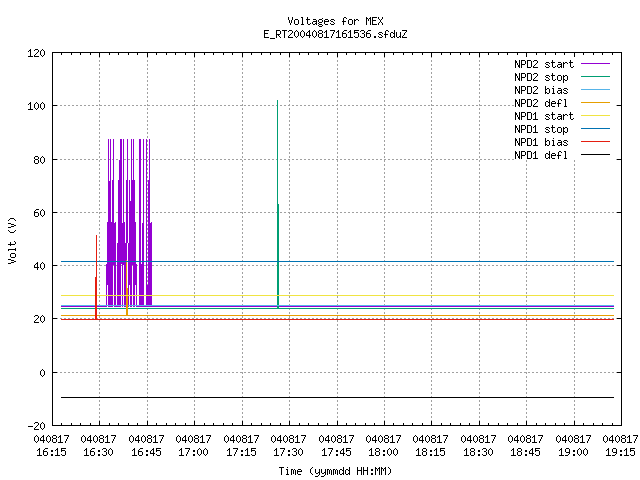The height and width of the screenshot is (480, 640).
Task: Click the light blue NPD2 bias legend line
Action: pos(596,90)
